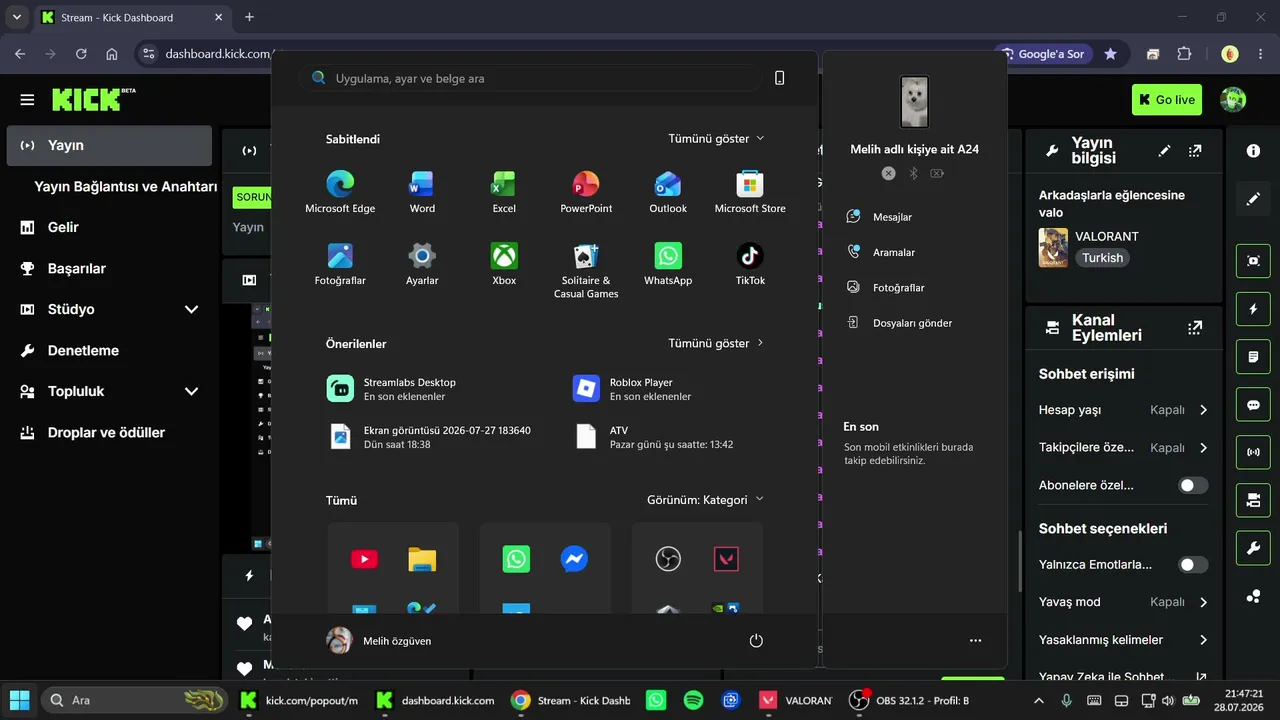Launch OBS Studio from the Tümü category group

click(x=668, y=559)
